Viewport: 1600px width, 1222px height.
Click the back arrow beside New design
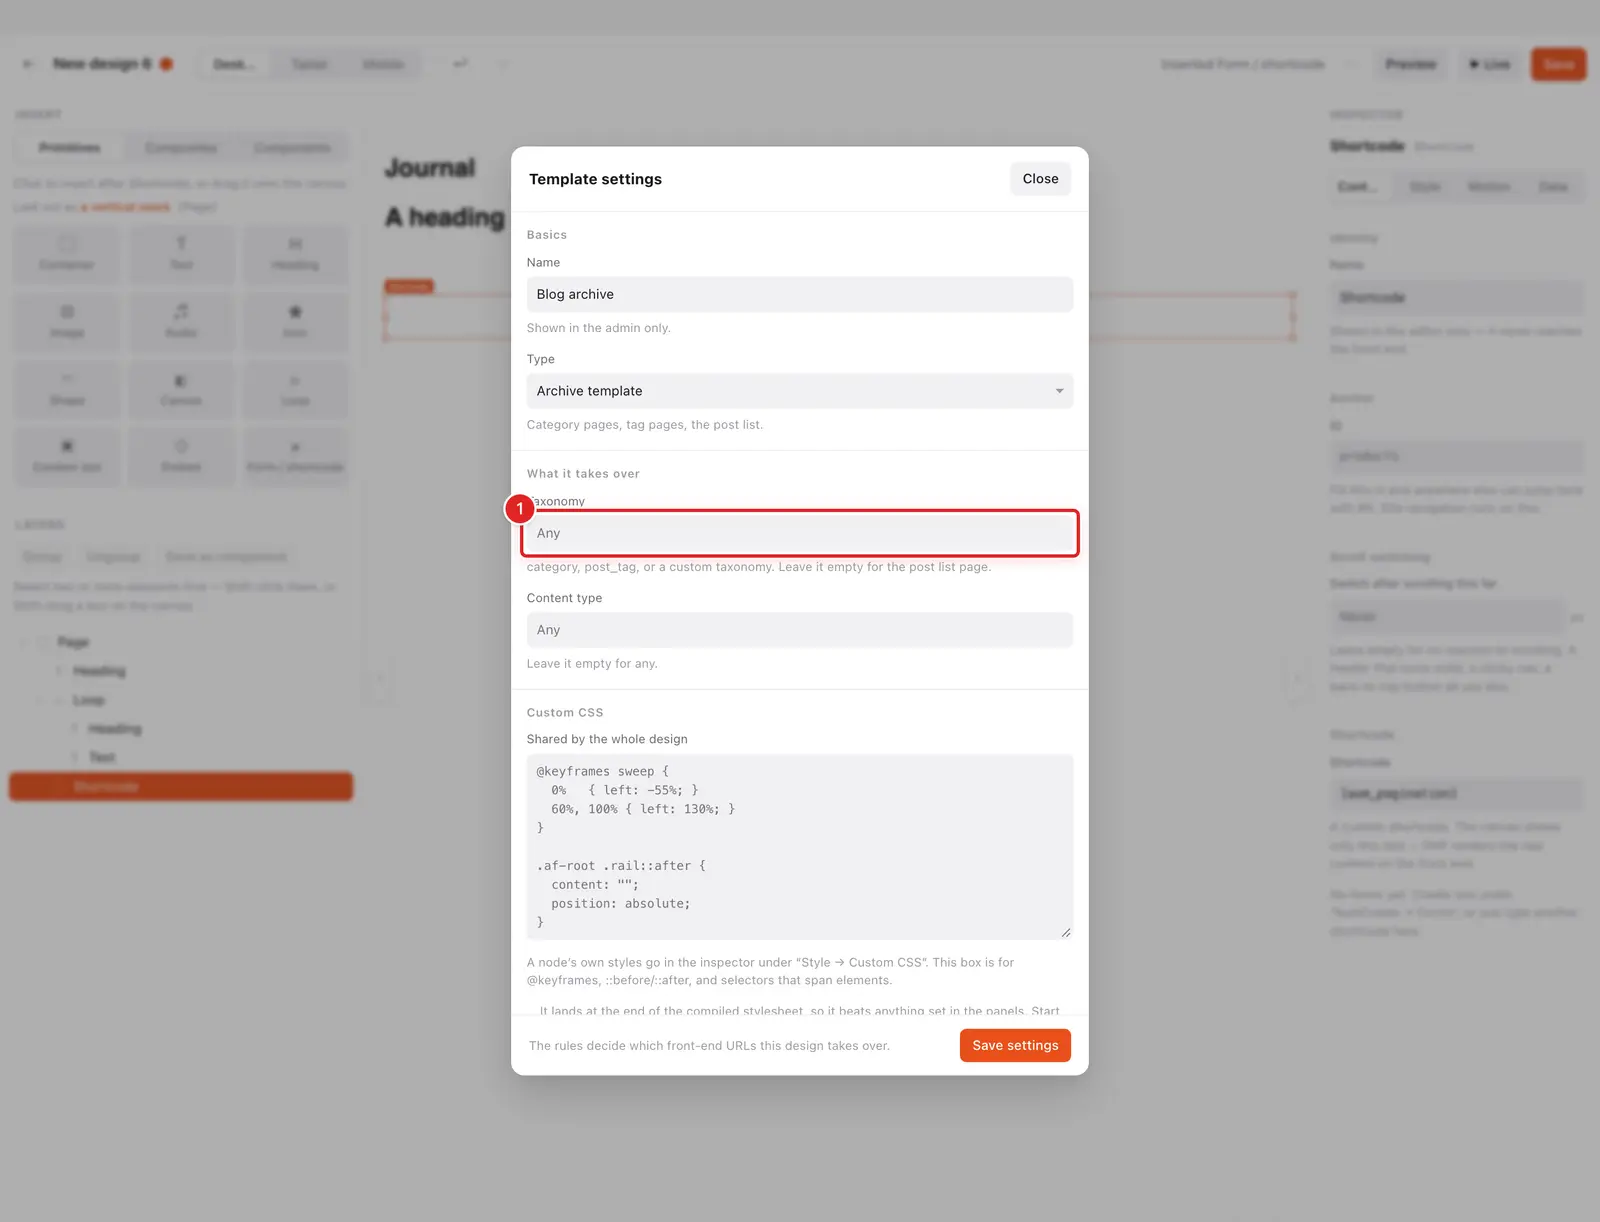[28, 64]
